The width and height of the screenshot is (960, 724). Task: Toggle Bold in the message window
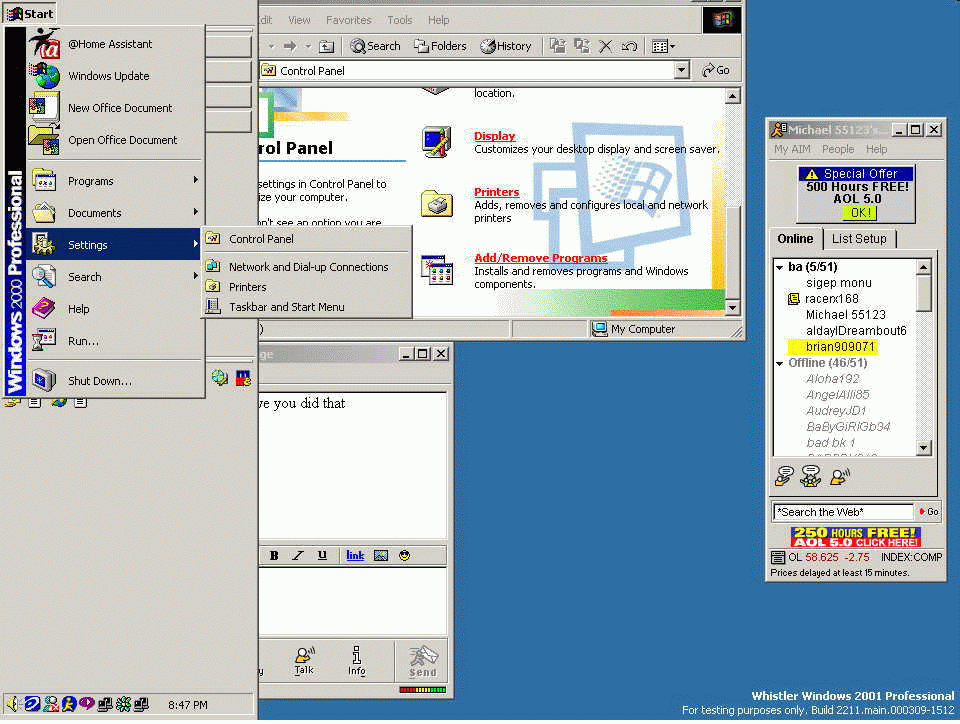(x=274, y=555)
